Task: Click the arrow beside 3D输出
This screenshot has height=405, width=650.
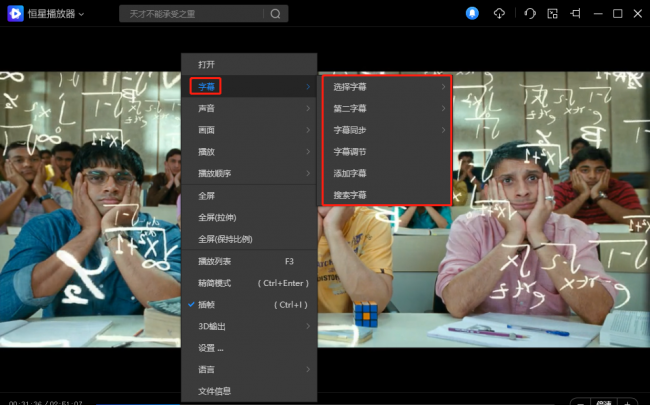Action: click(x=308, y=326)
